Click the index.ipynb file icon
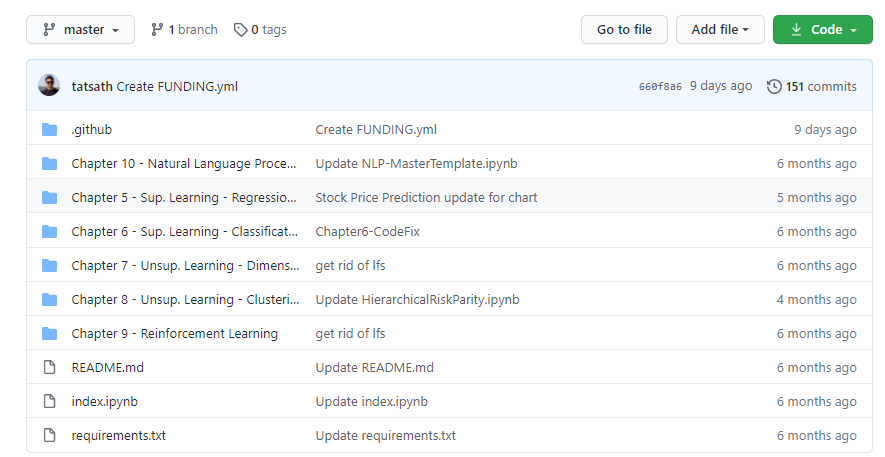This screenshot has width=885, height=457. pos(50,402)
